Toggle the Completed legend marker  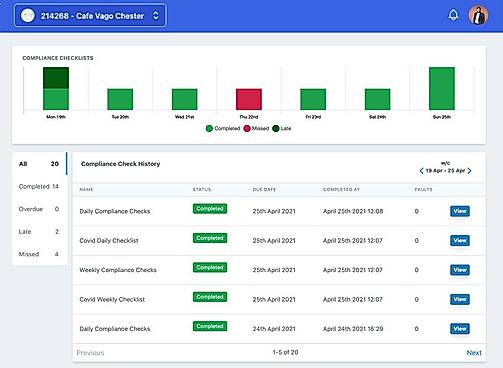point(209,128)
